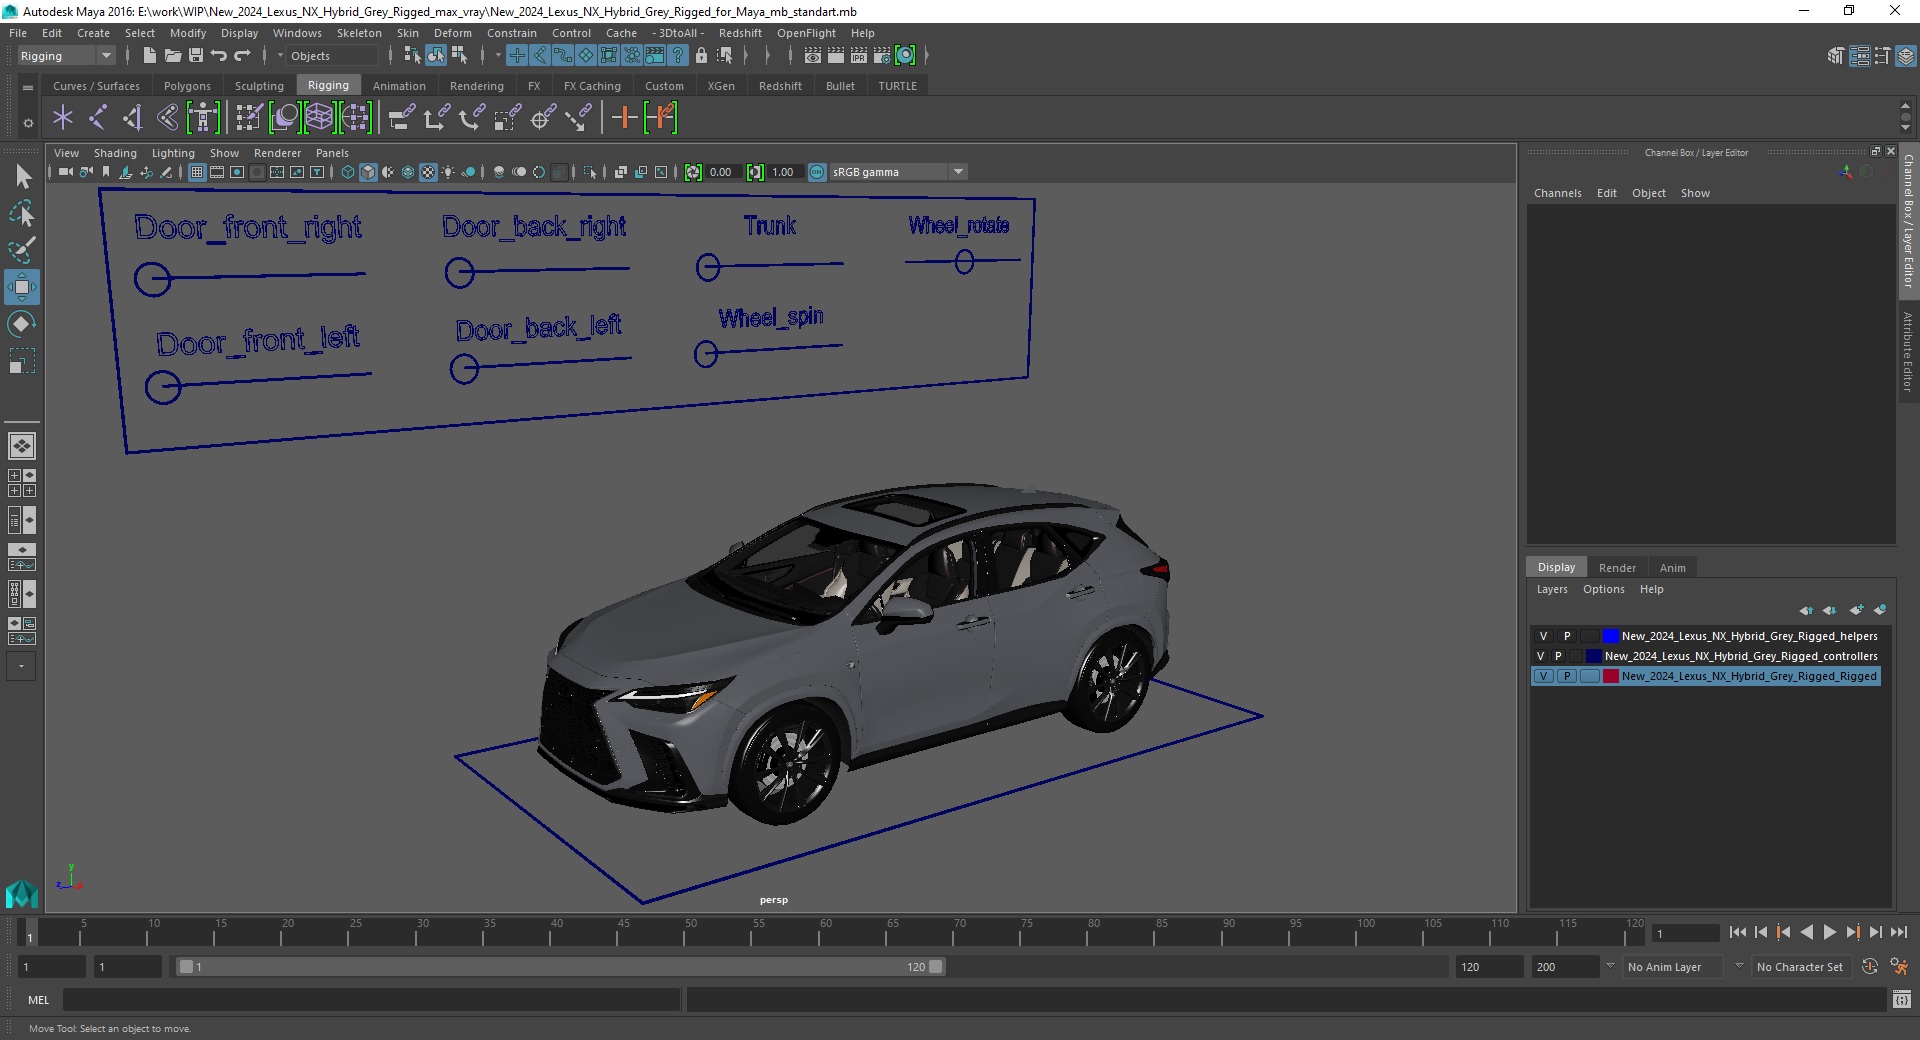Click the Create Joints shelf tool
This screenshot has height=1040, width=1920.
coord(98,118)
